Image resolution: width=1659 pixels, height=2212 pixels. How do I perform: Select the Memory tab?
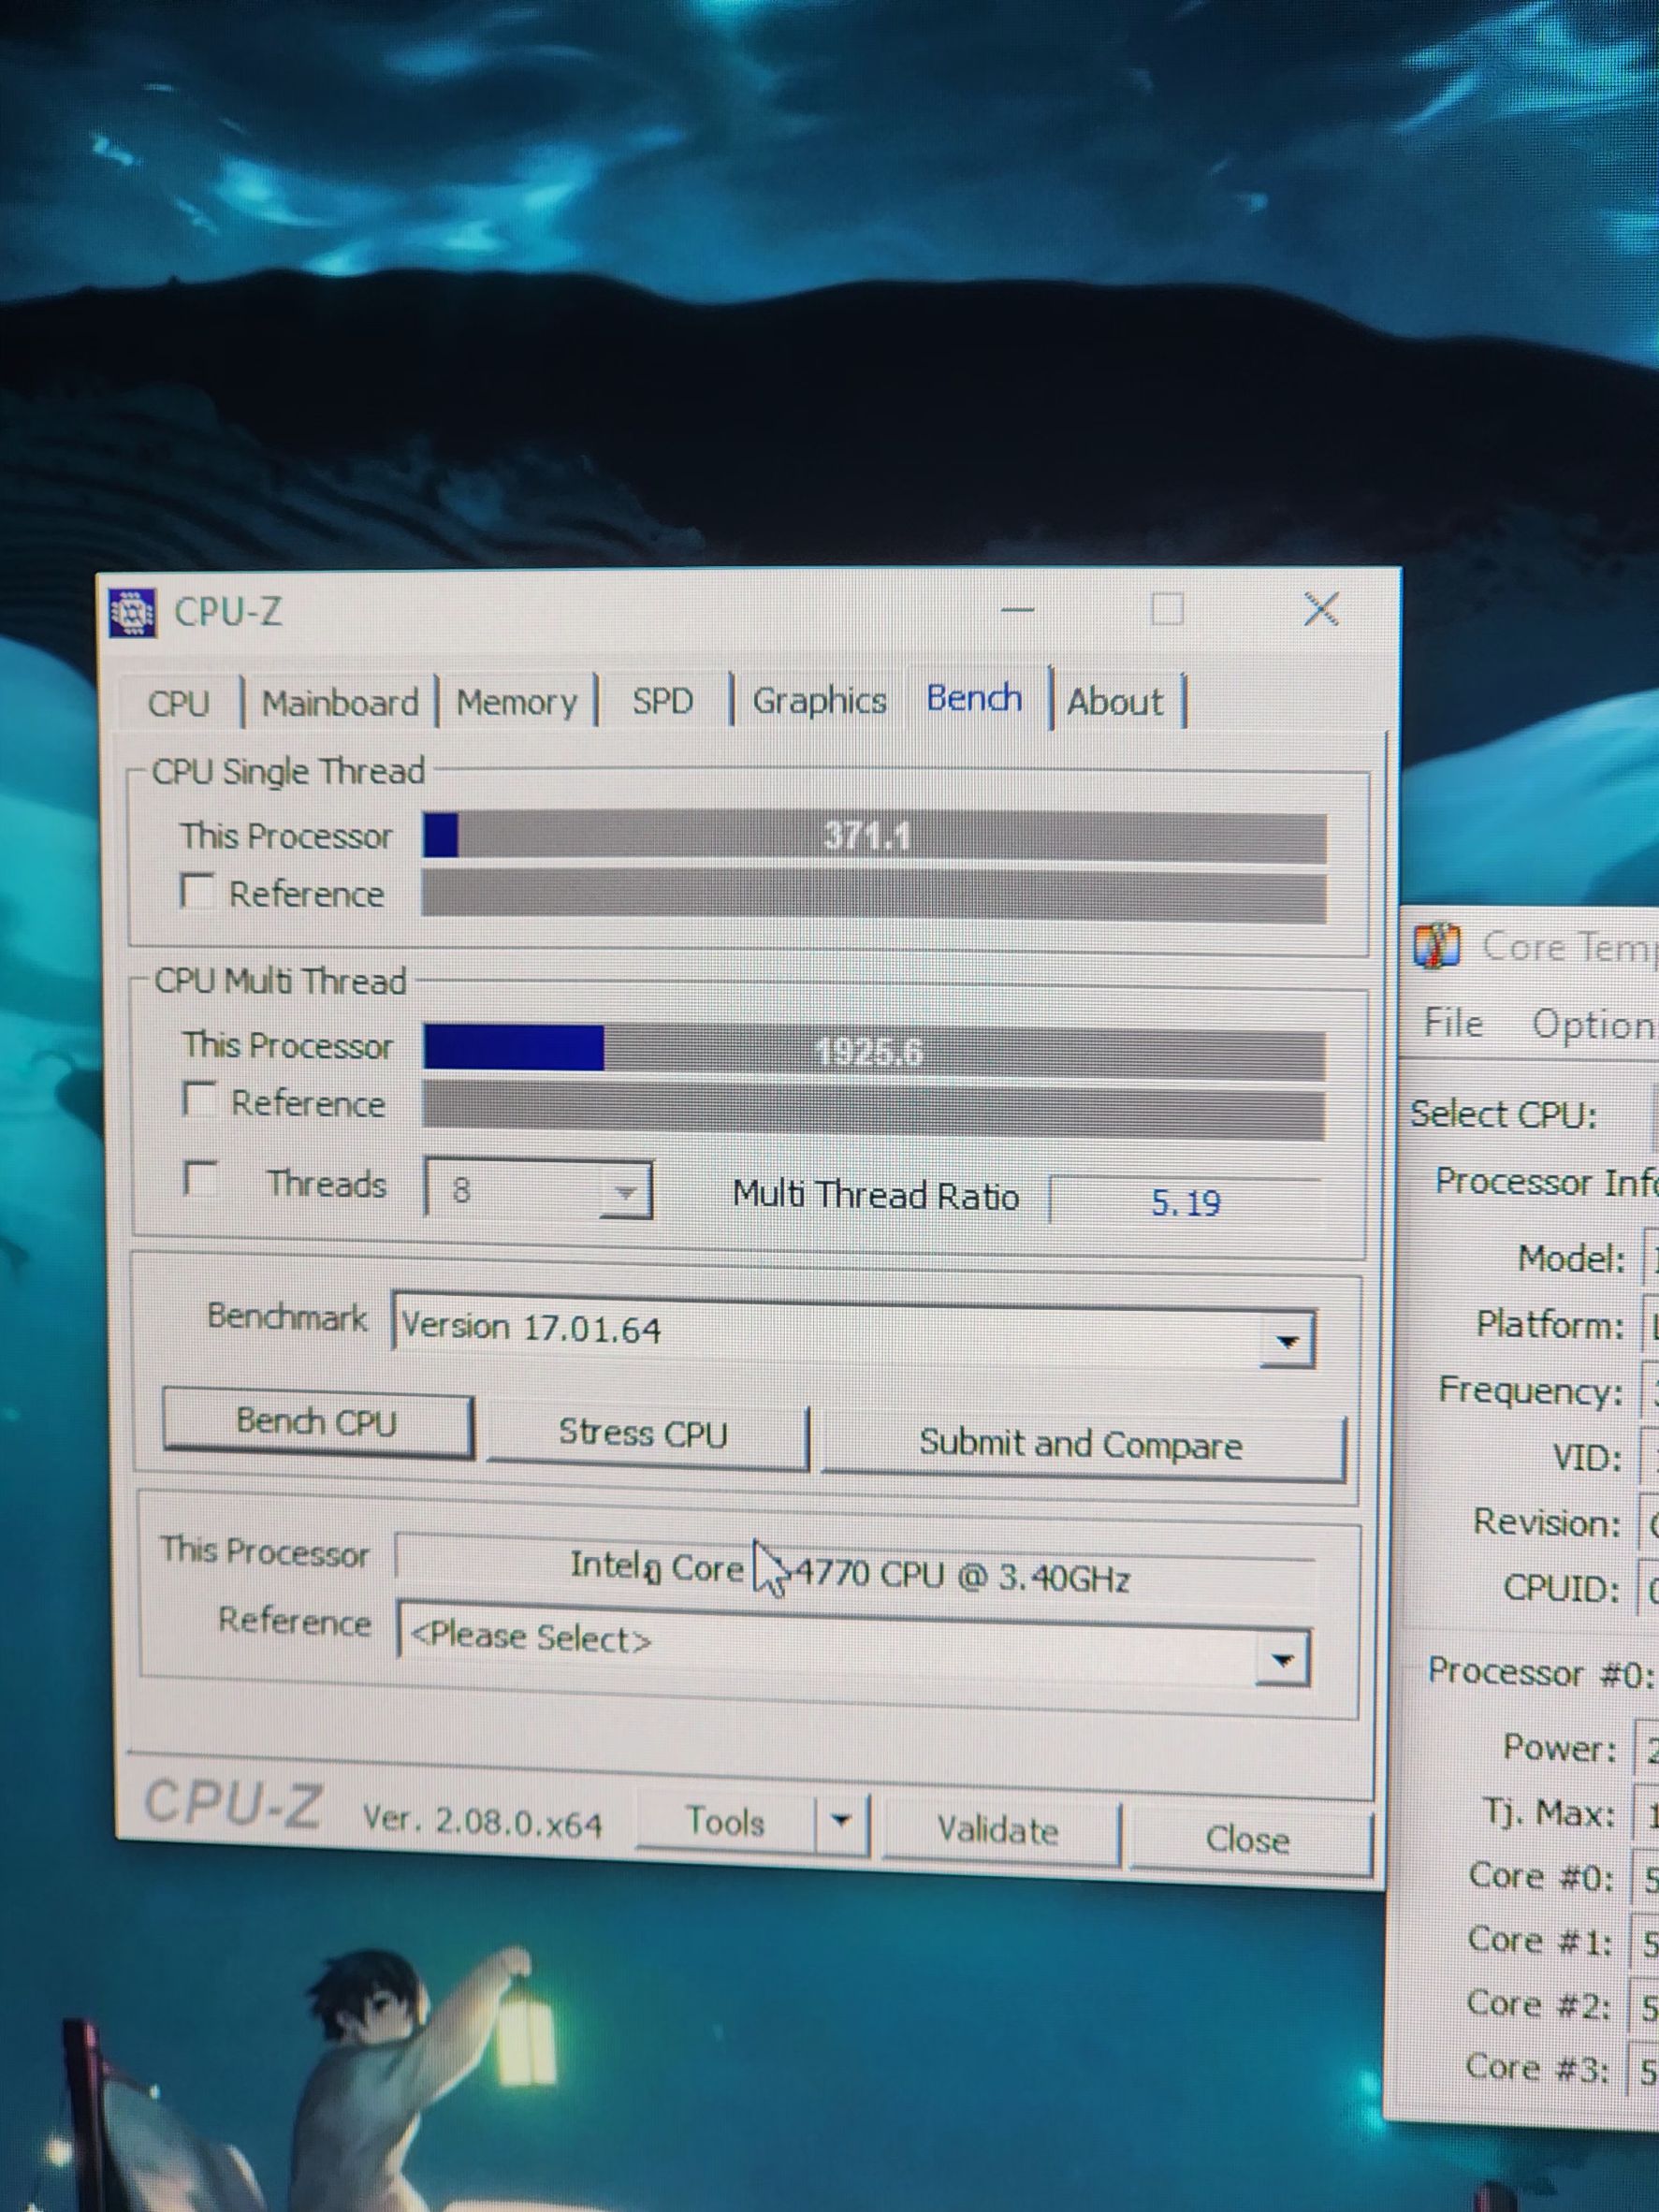[516, 702]
